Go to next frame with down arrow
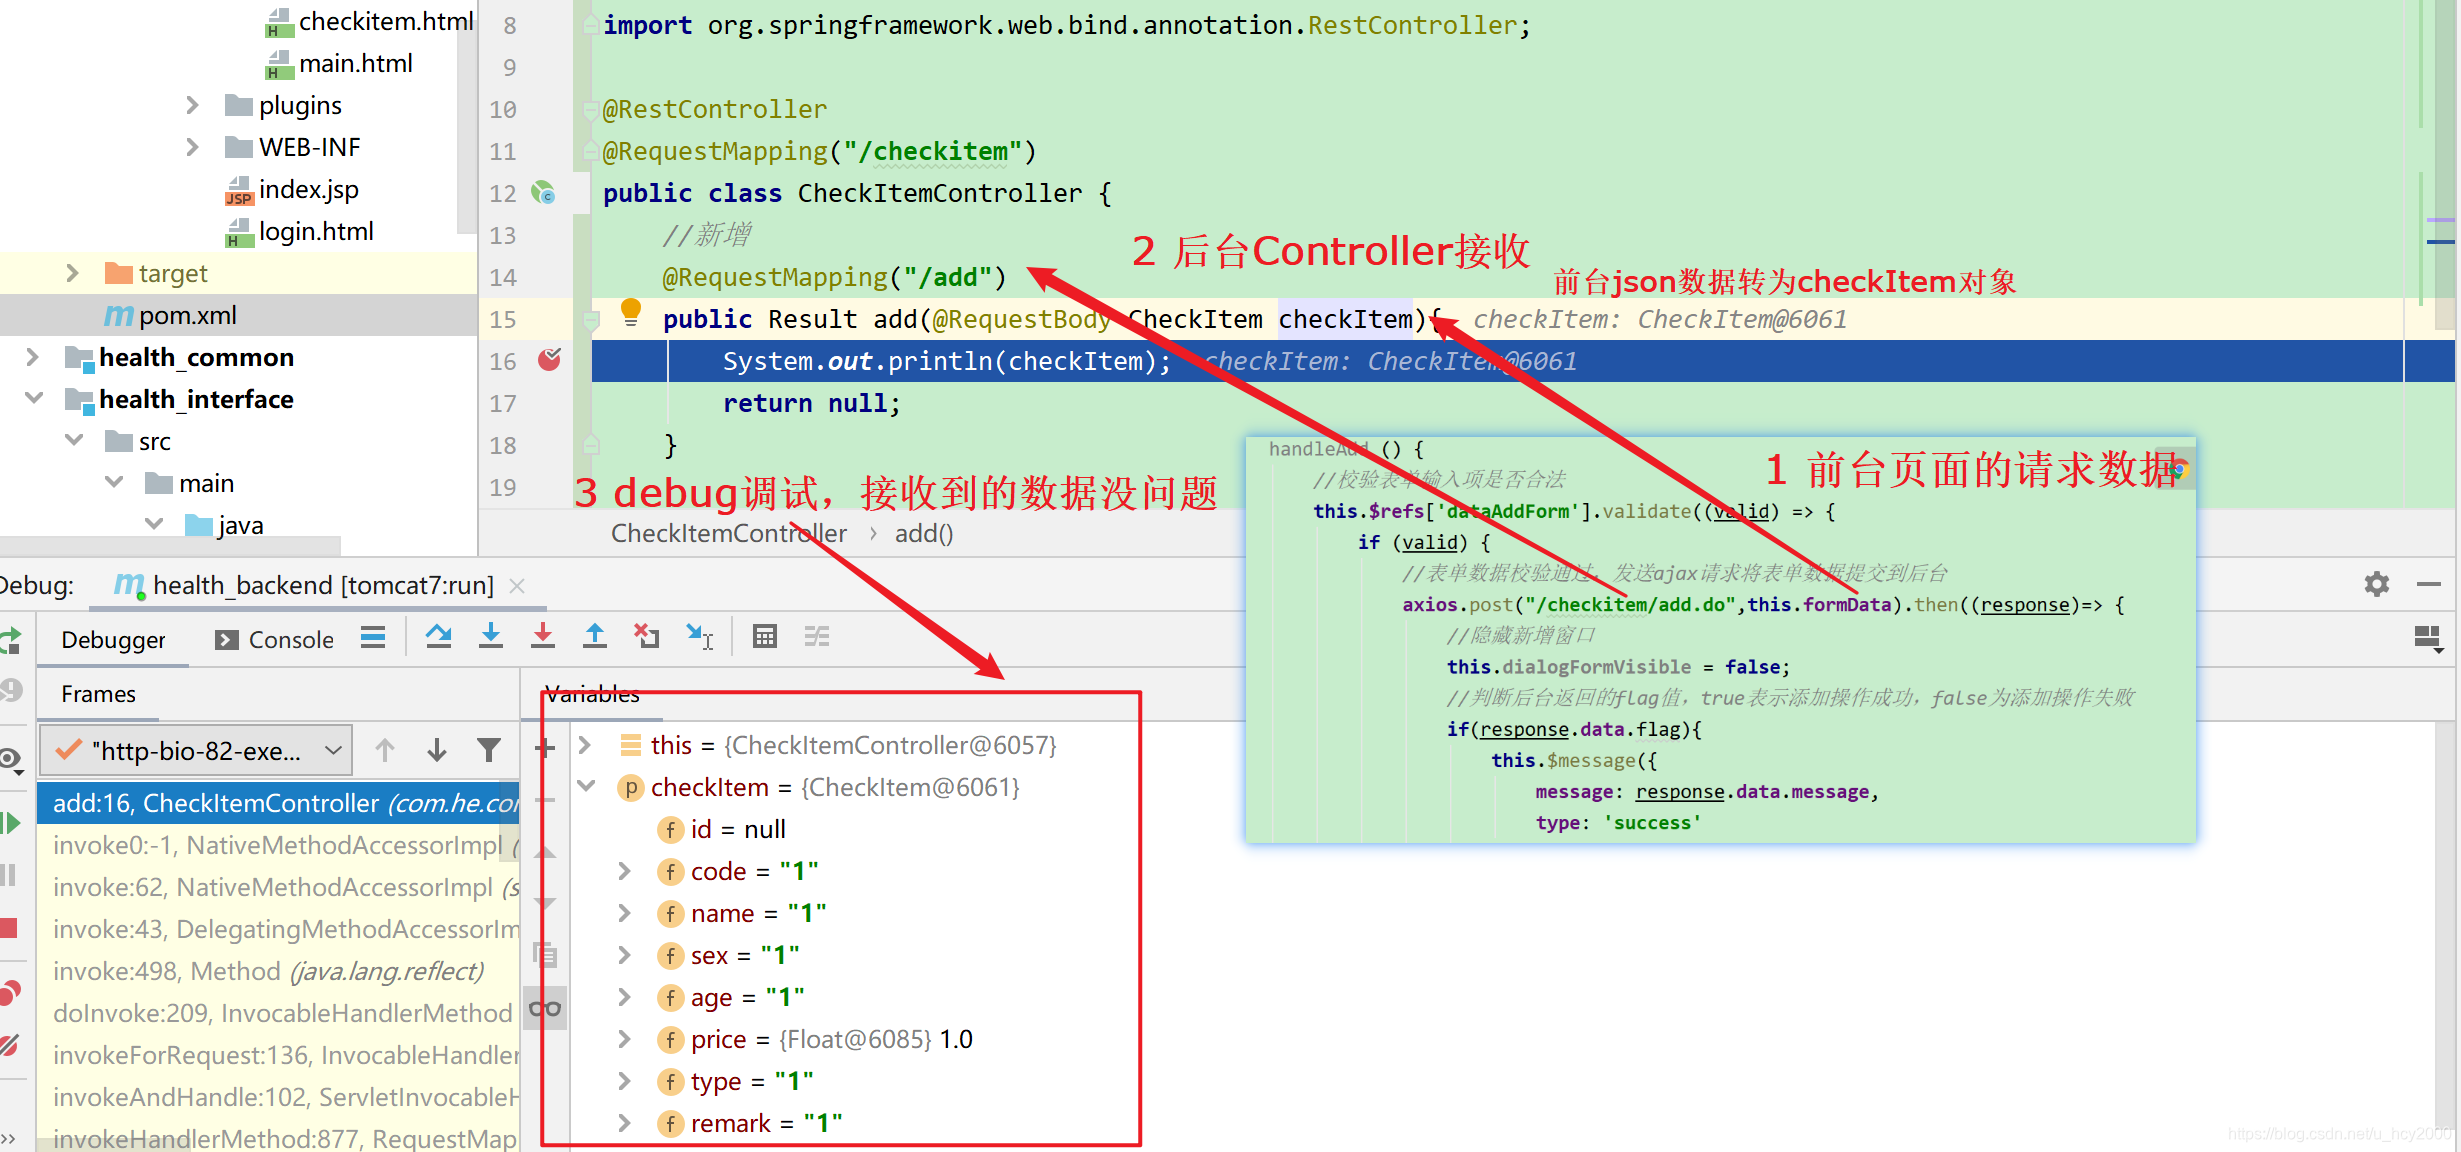The image size is (2461, 1152). 437,750
